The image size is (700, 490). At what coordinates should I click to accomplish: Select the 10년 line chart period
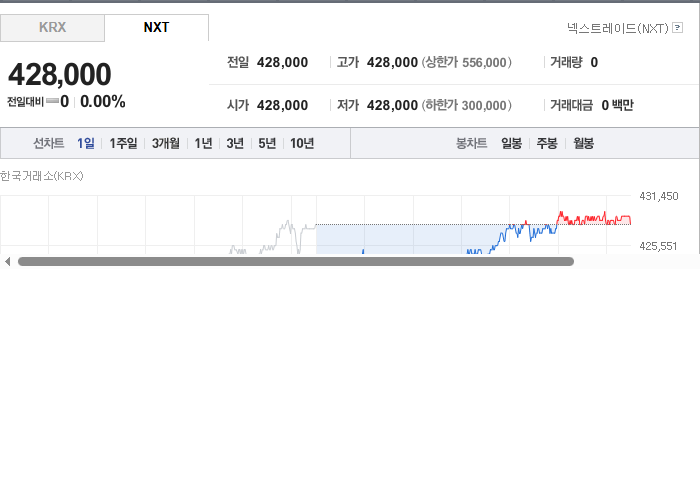[x=302, y=143]
